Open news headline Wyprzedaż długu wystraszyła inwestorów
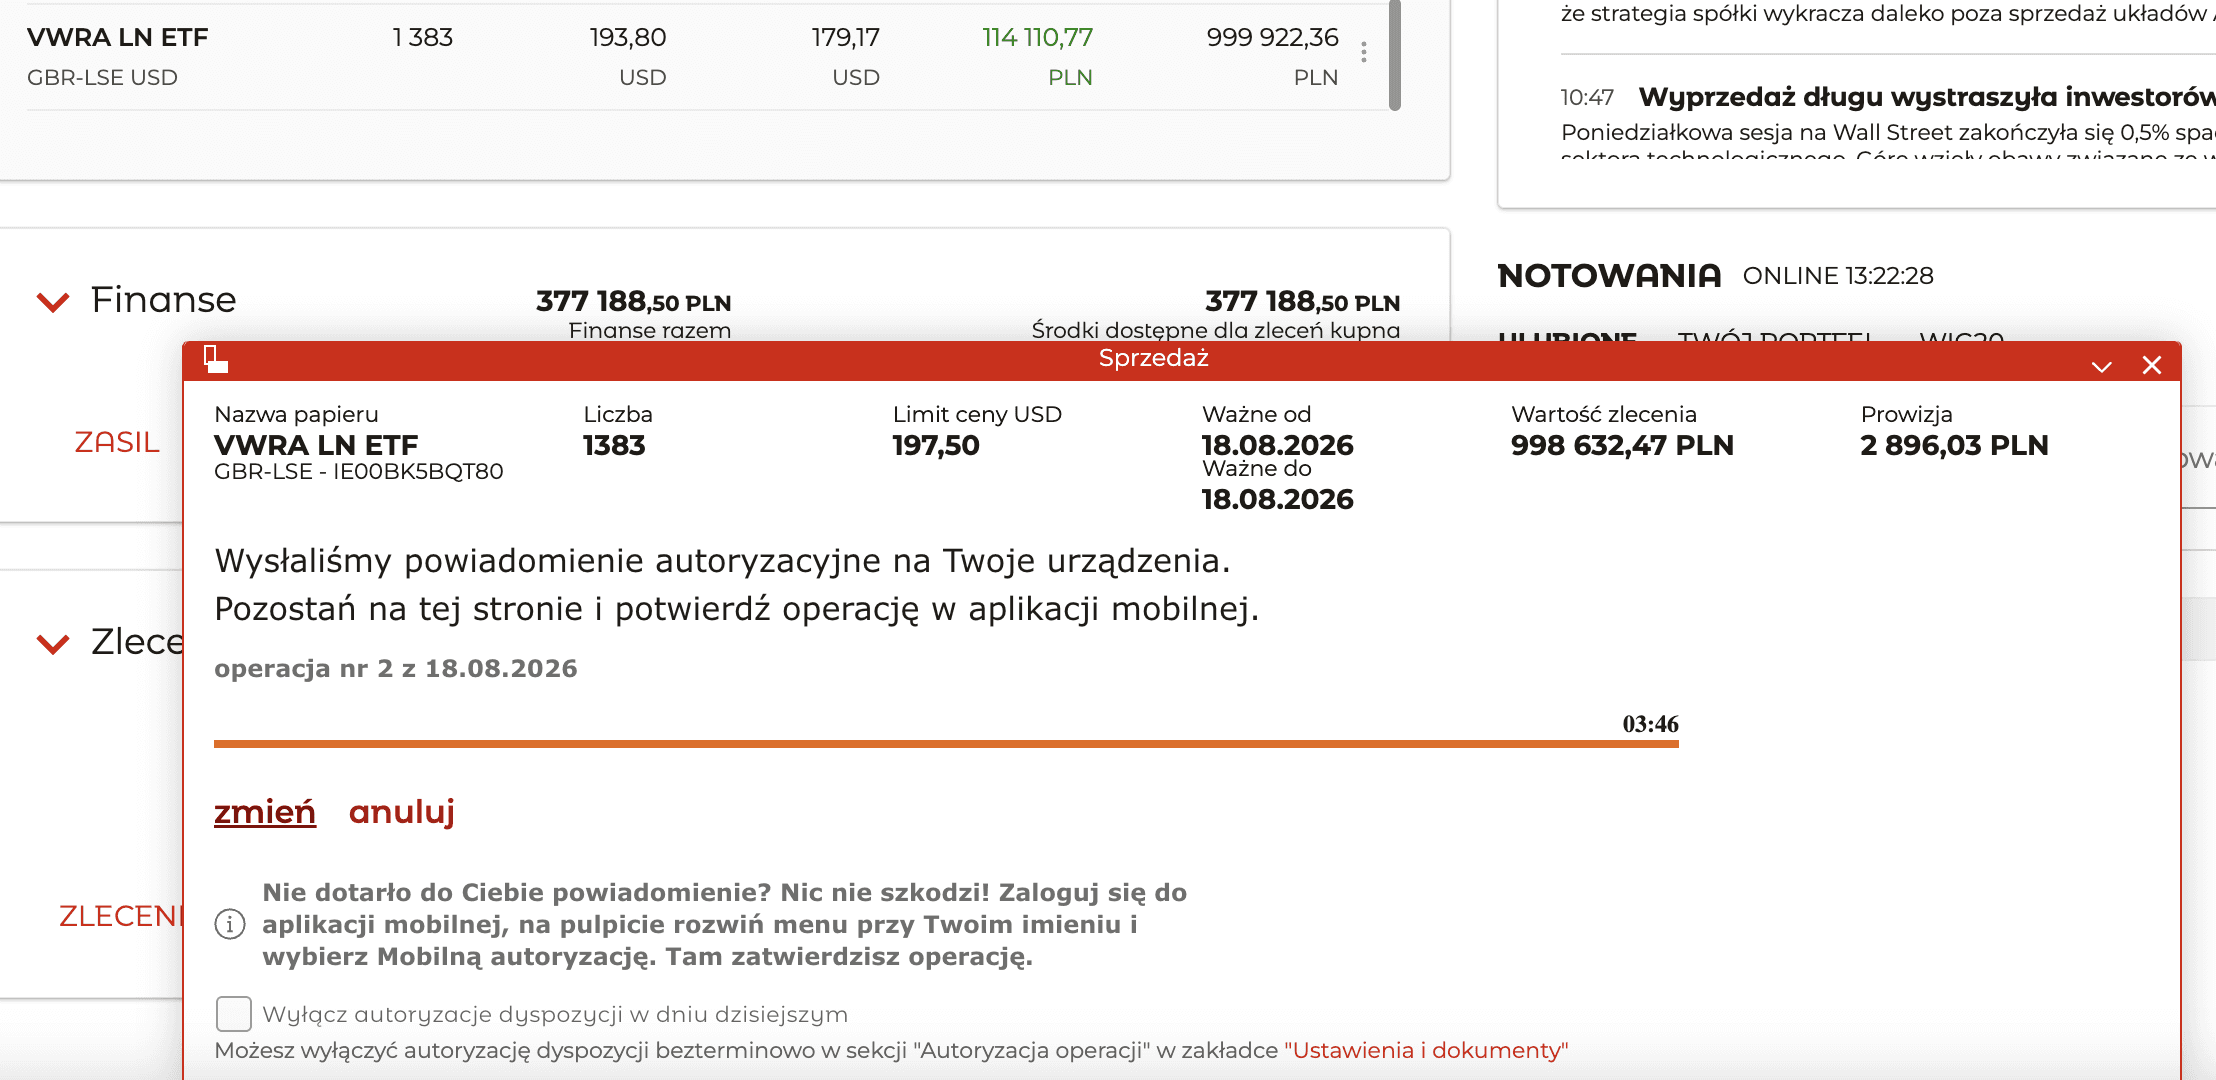Image resolution: width=2216 pixels, height=1080 pixels. (x=1926, y=97)
